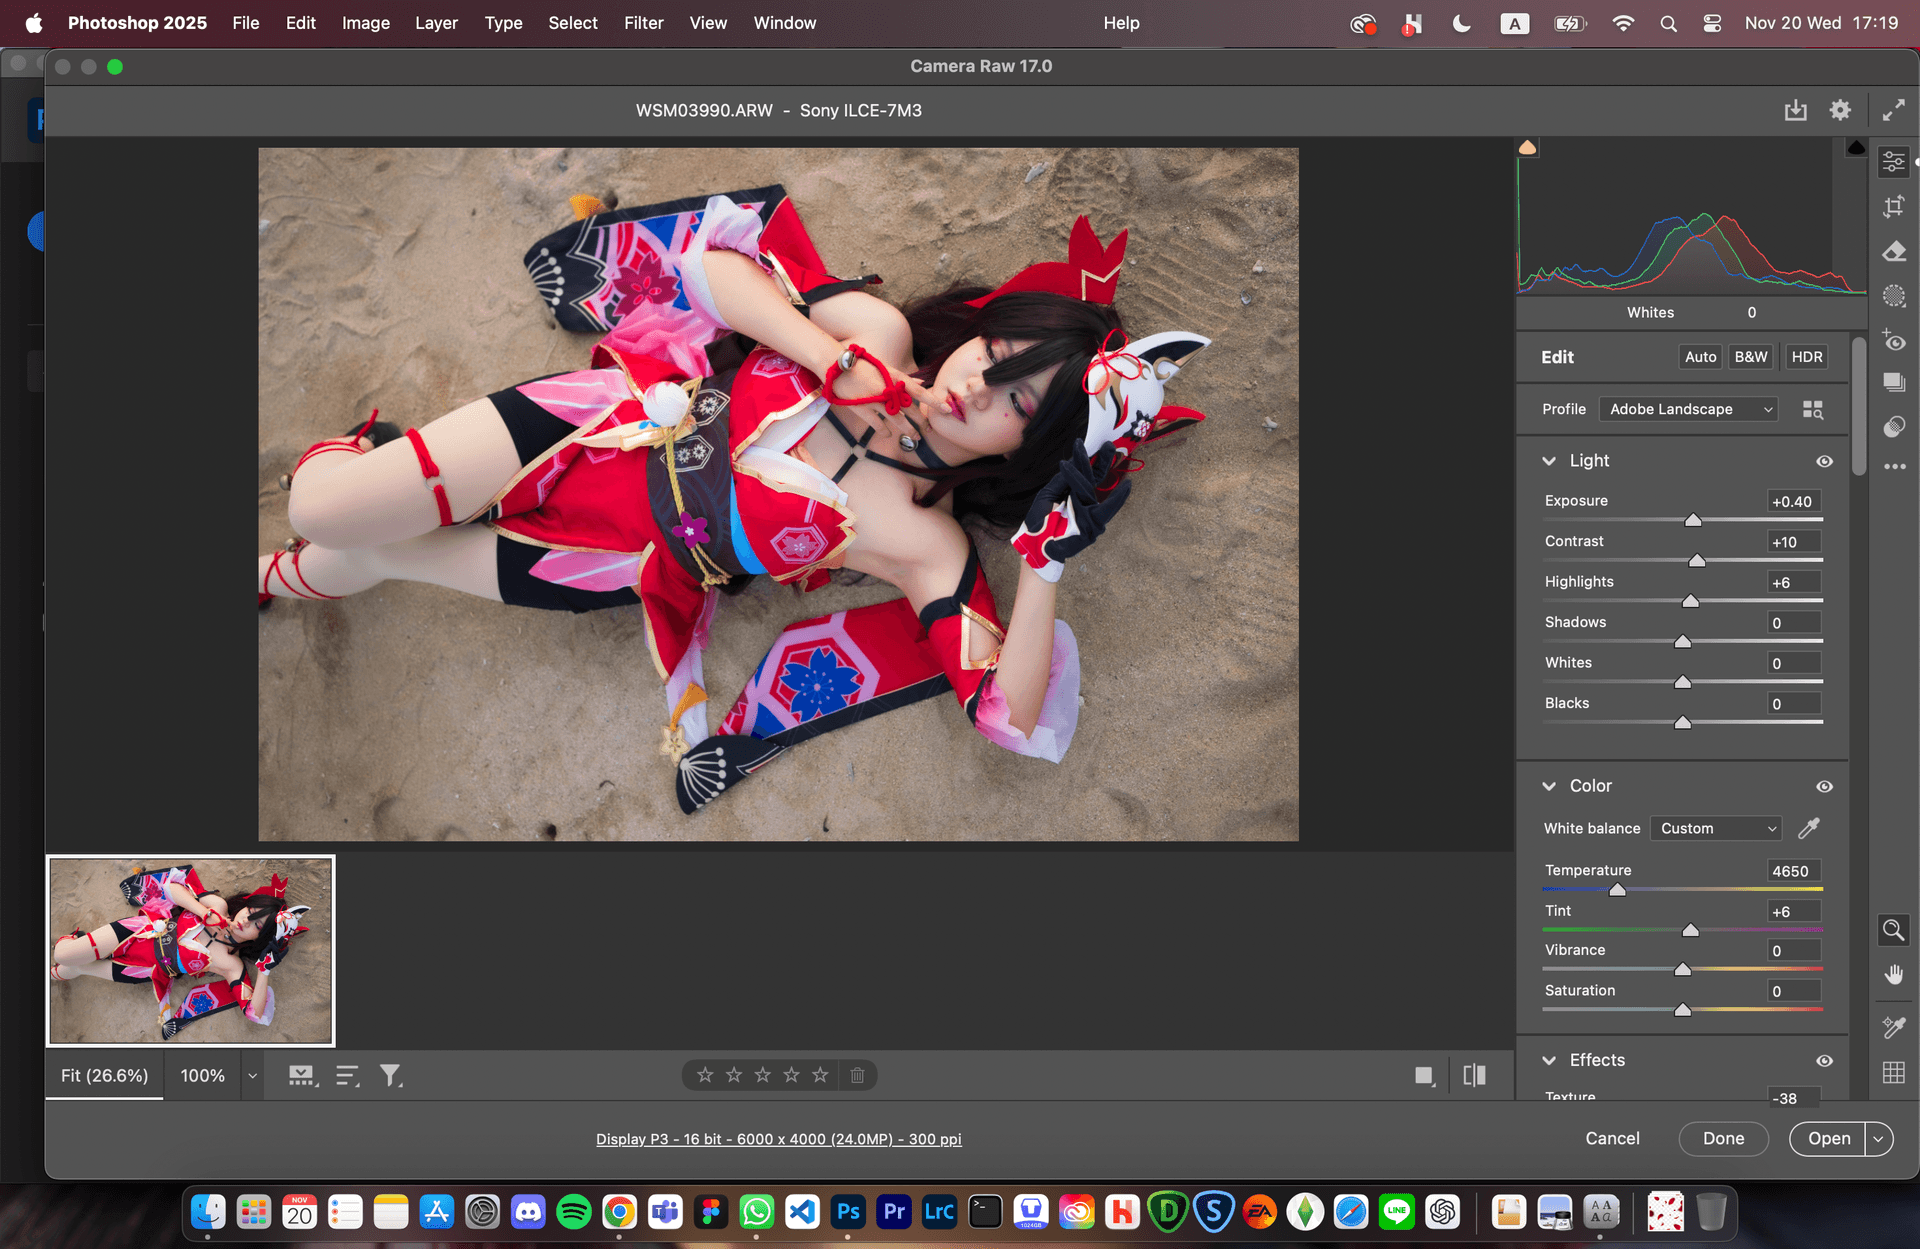
Task: Open the Masking tool
Action: [1894, 296]
